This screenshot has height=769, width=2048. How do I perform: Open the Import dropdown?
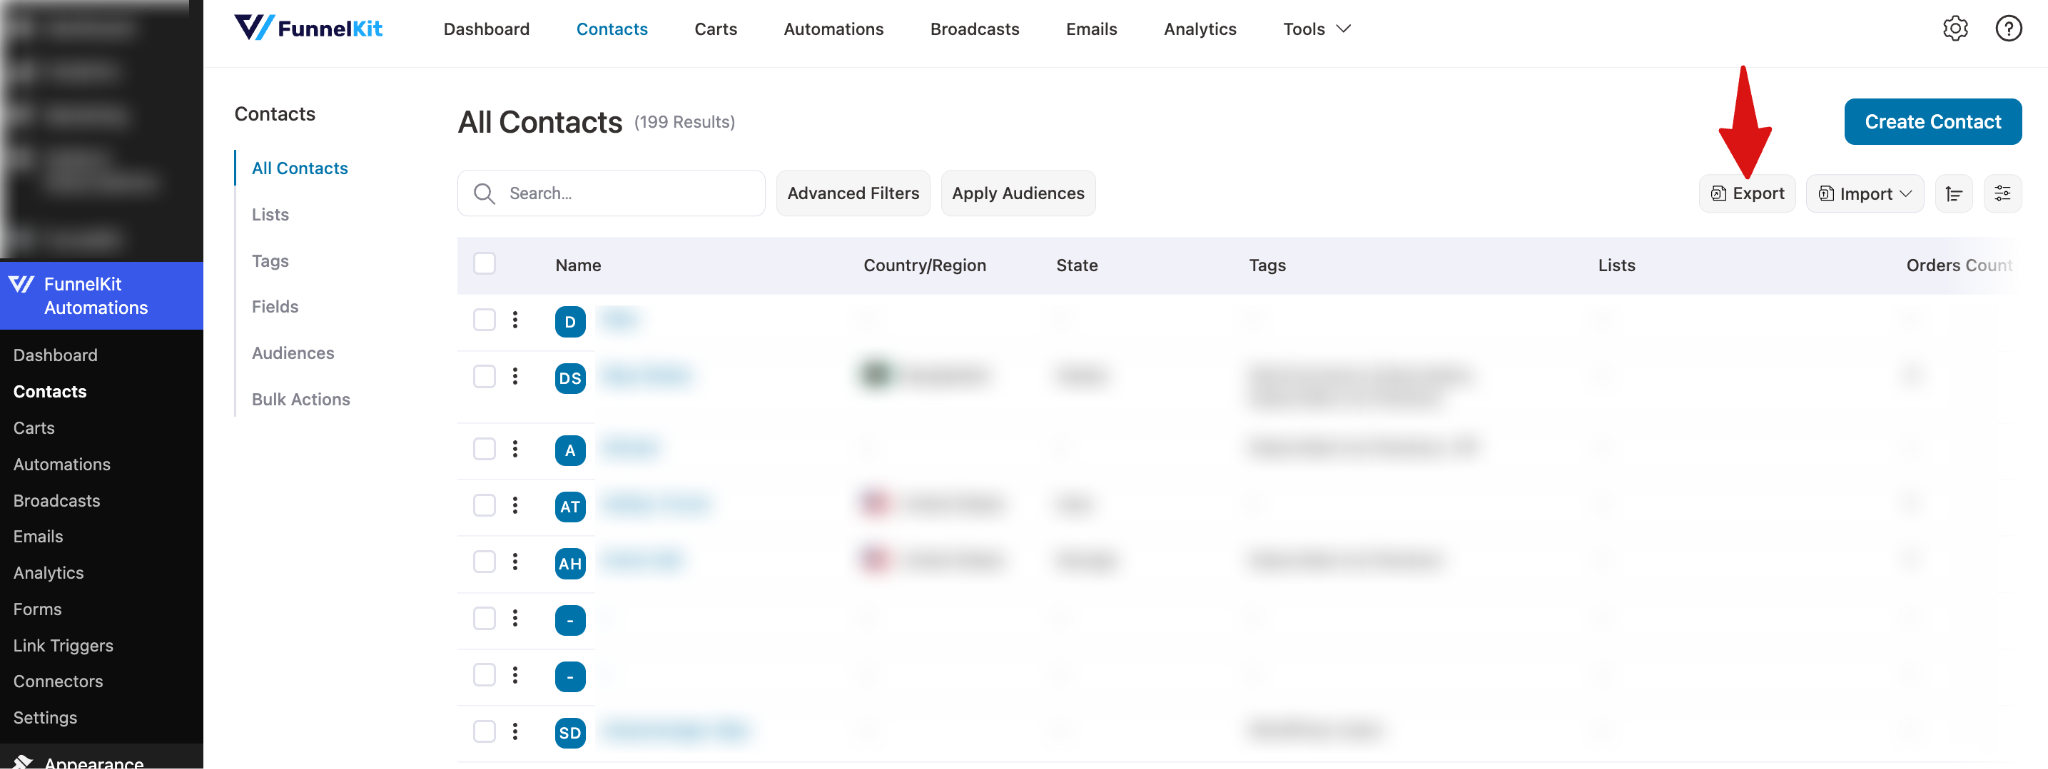pos(1865,193)
